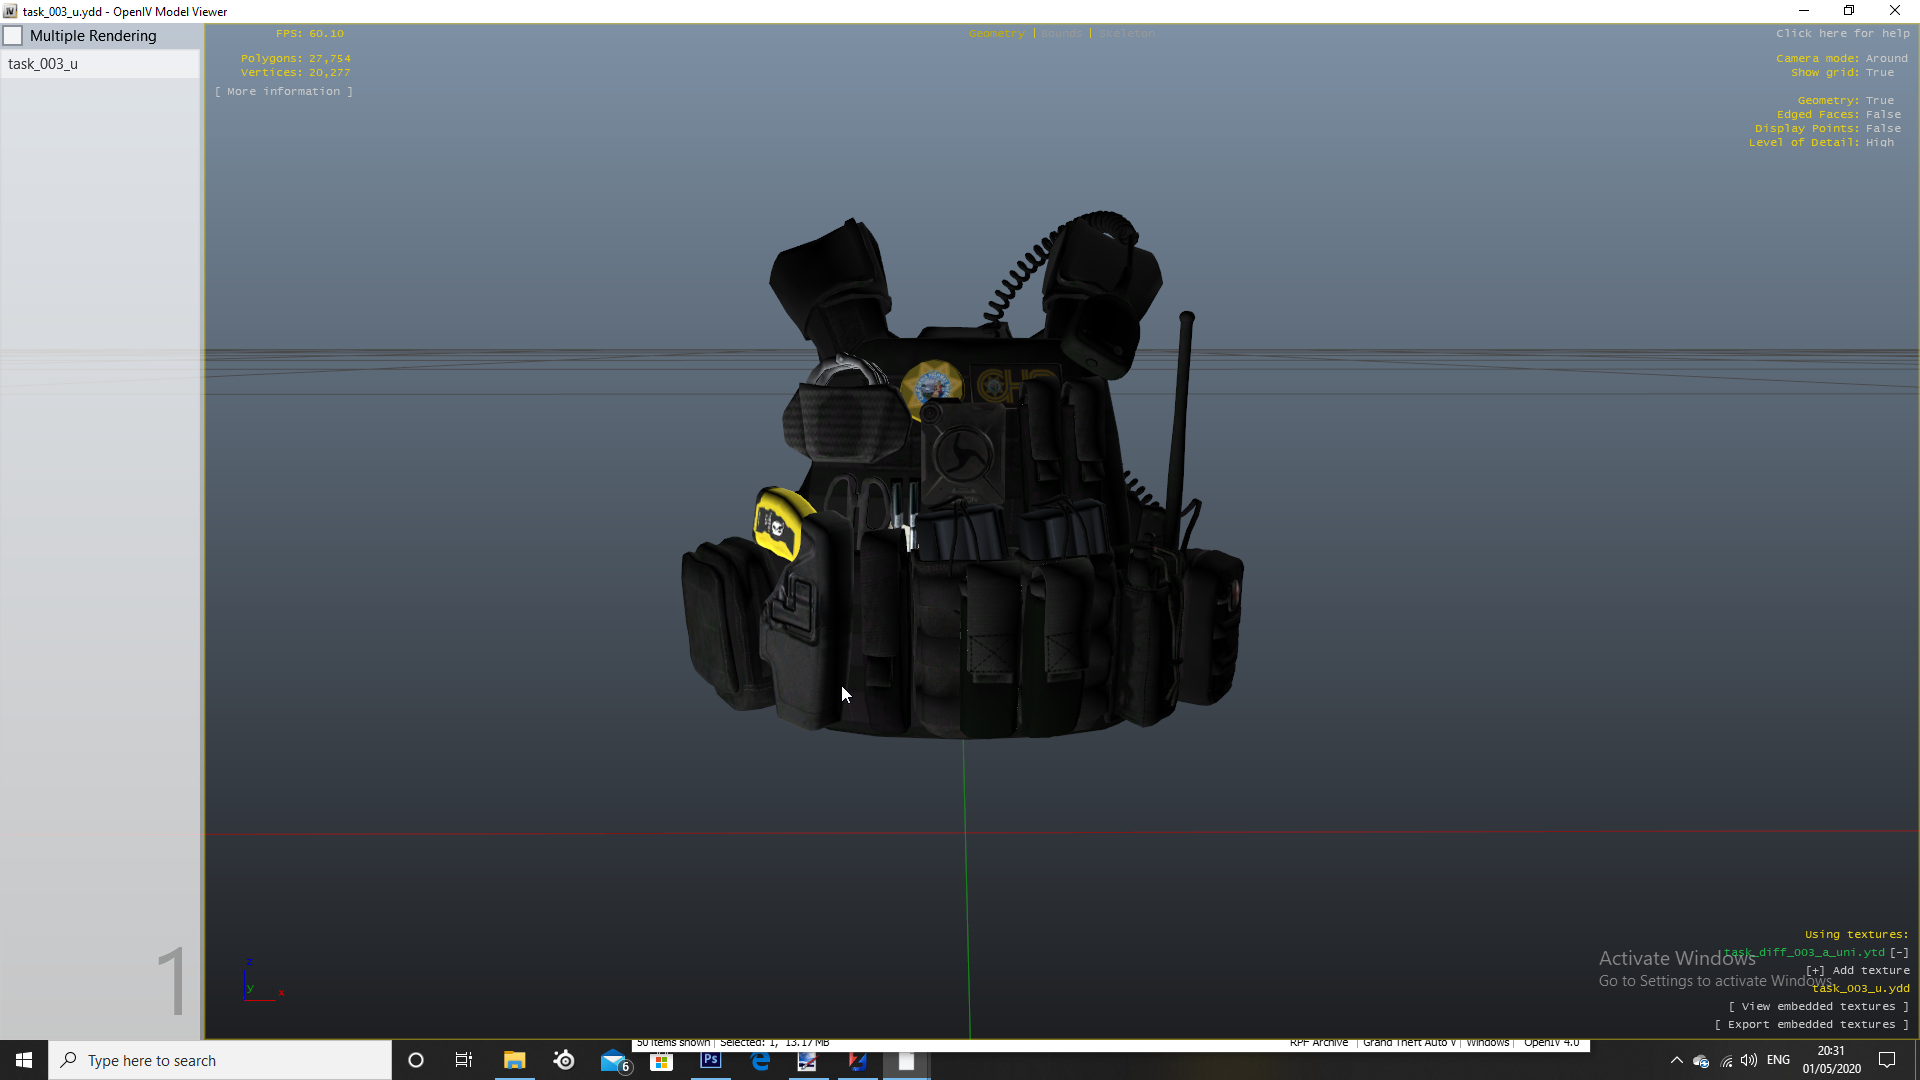
Task: Select task_003_u in the model list
Action: click(43, 64)
